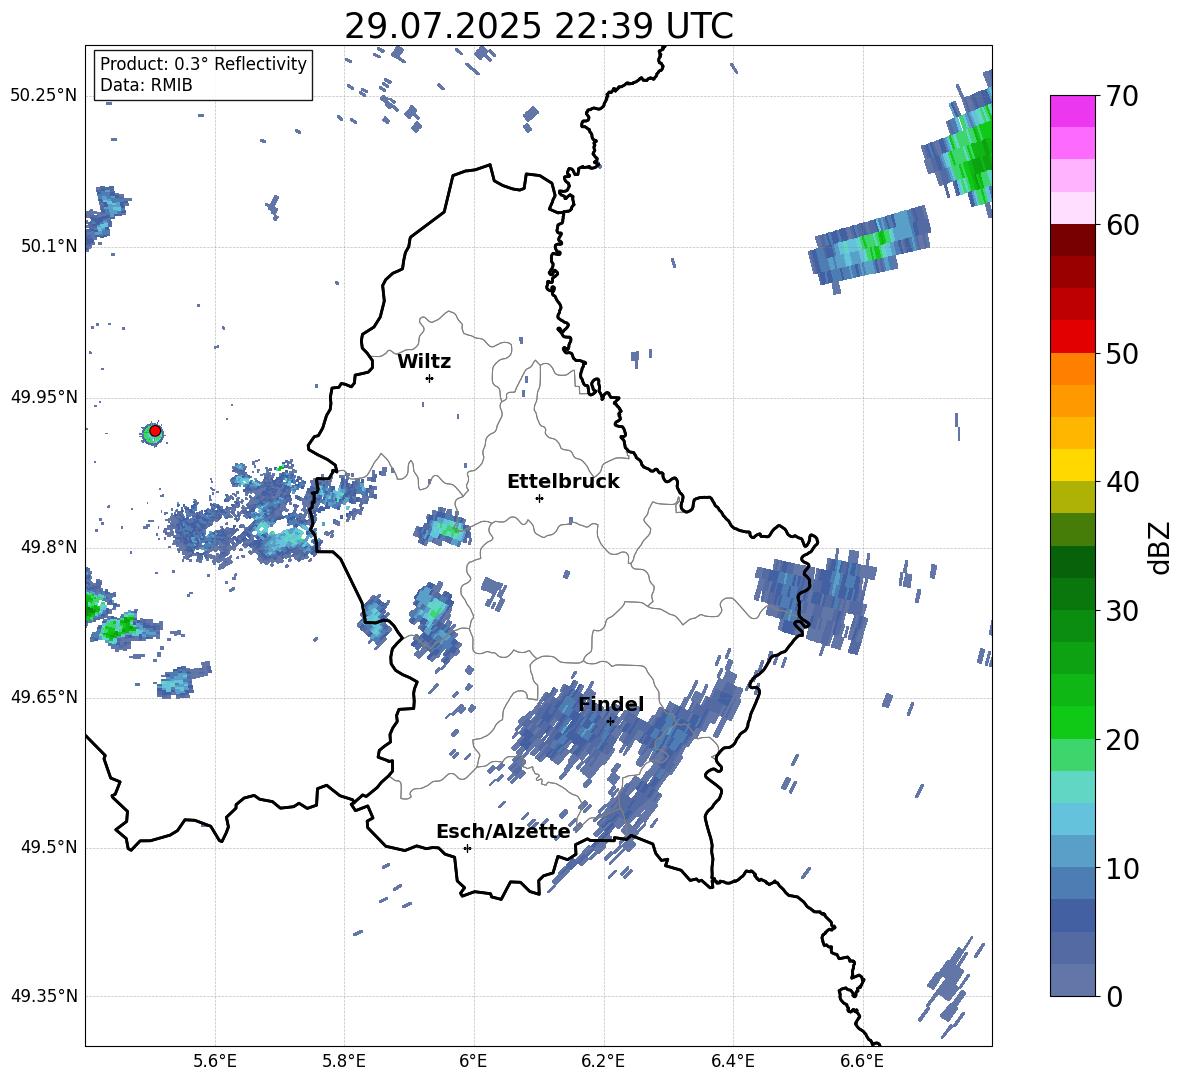Click the cross marker below Esch/Alzette
Viewport: 1184px width, 1081px height.
(467, 848)
